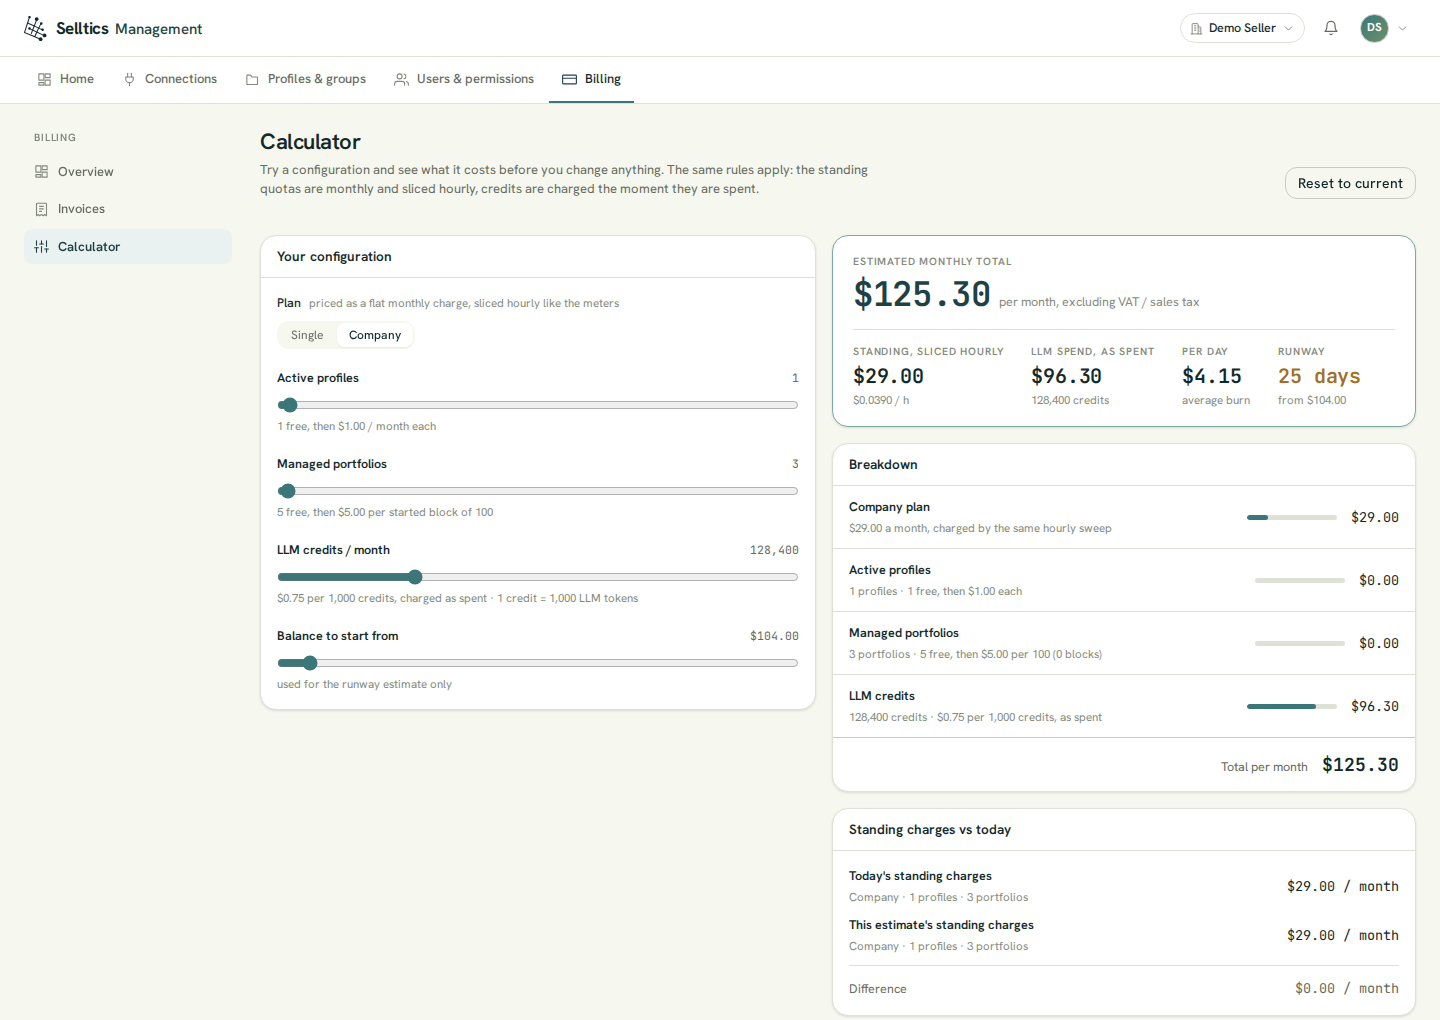Click the LLM credits / month slider handle
Image resolution: width=1440 pixels, height=1020 pixels.
click(415, 577)
